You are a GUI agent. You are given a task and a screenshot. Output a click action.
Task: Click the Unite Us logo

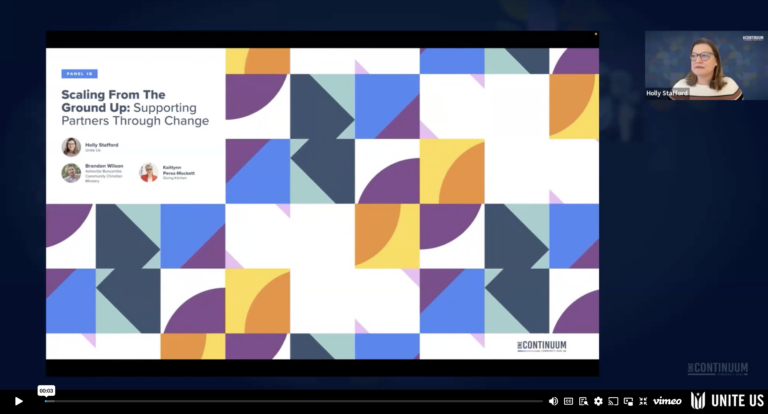pos(727,400)
